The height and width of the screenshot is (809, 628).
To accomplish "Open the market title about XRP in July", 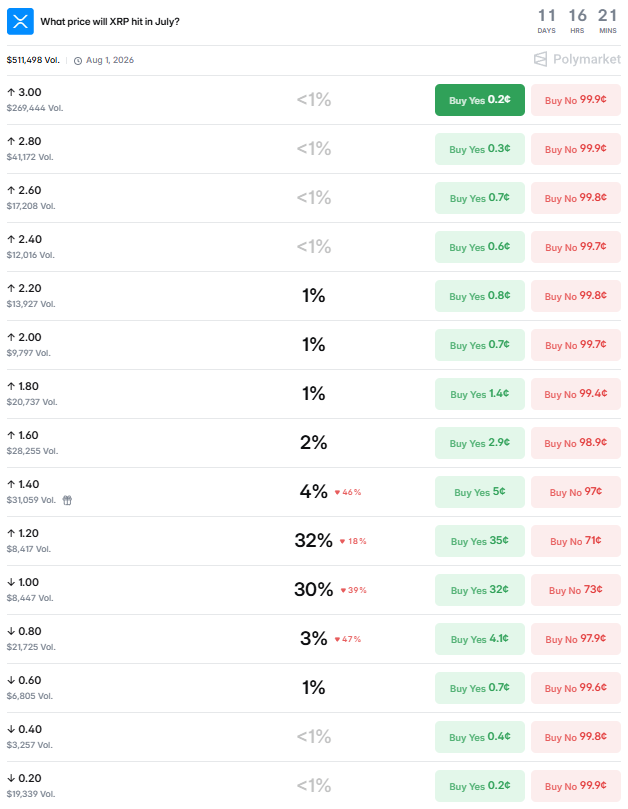I will click(110, 22).
